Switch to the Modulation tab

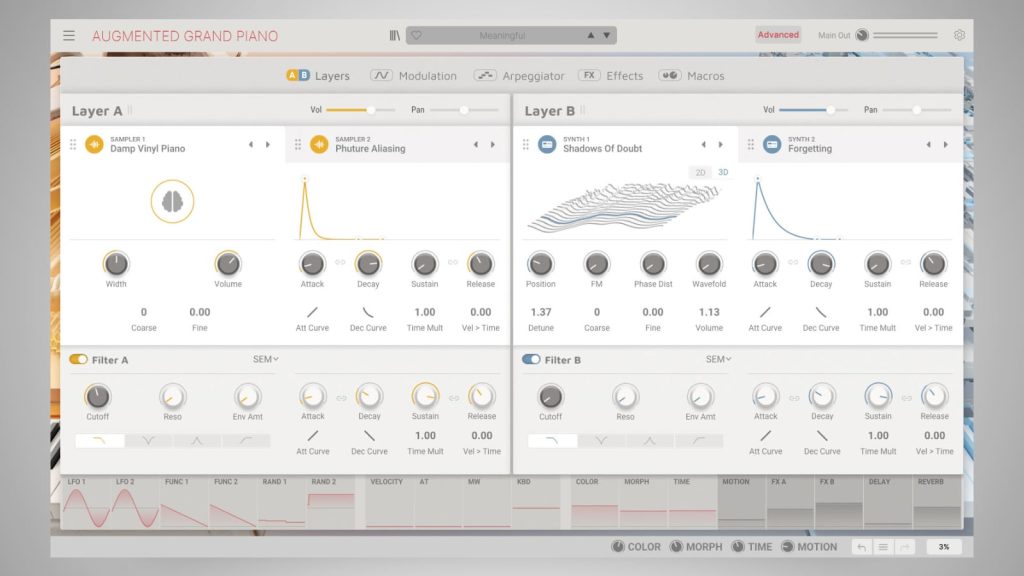point(414,76)
